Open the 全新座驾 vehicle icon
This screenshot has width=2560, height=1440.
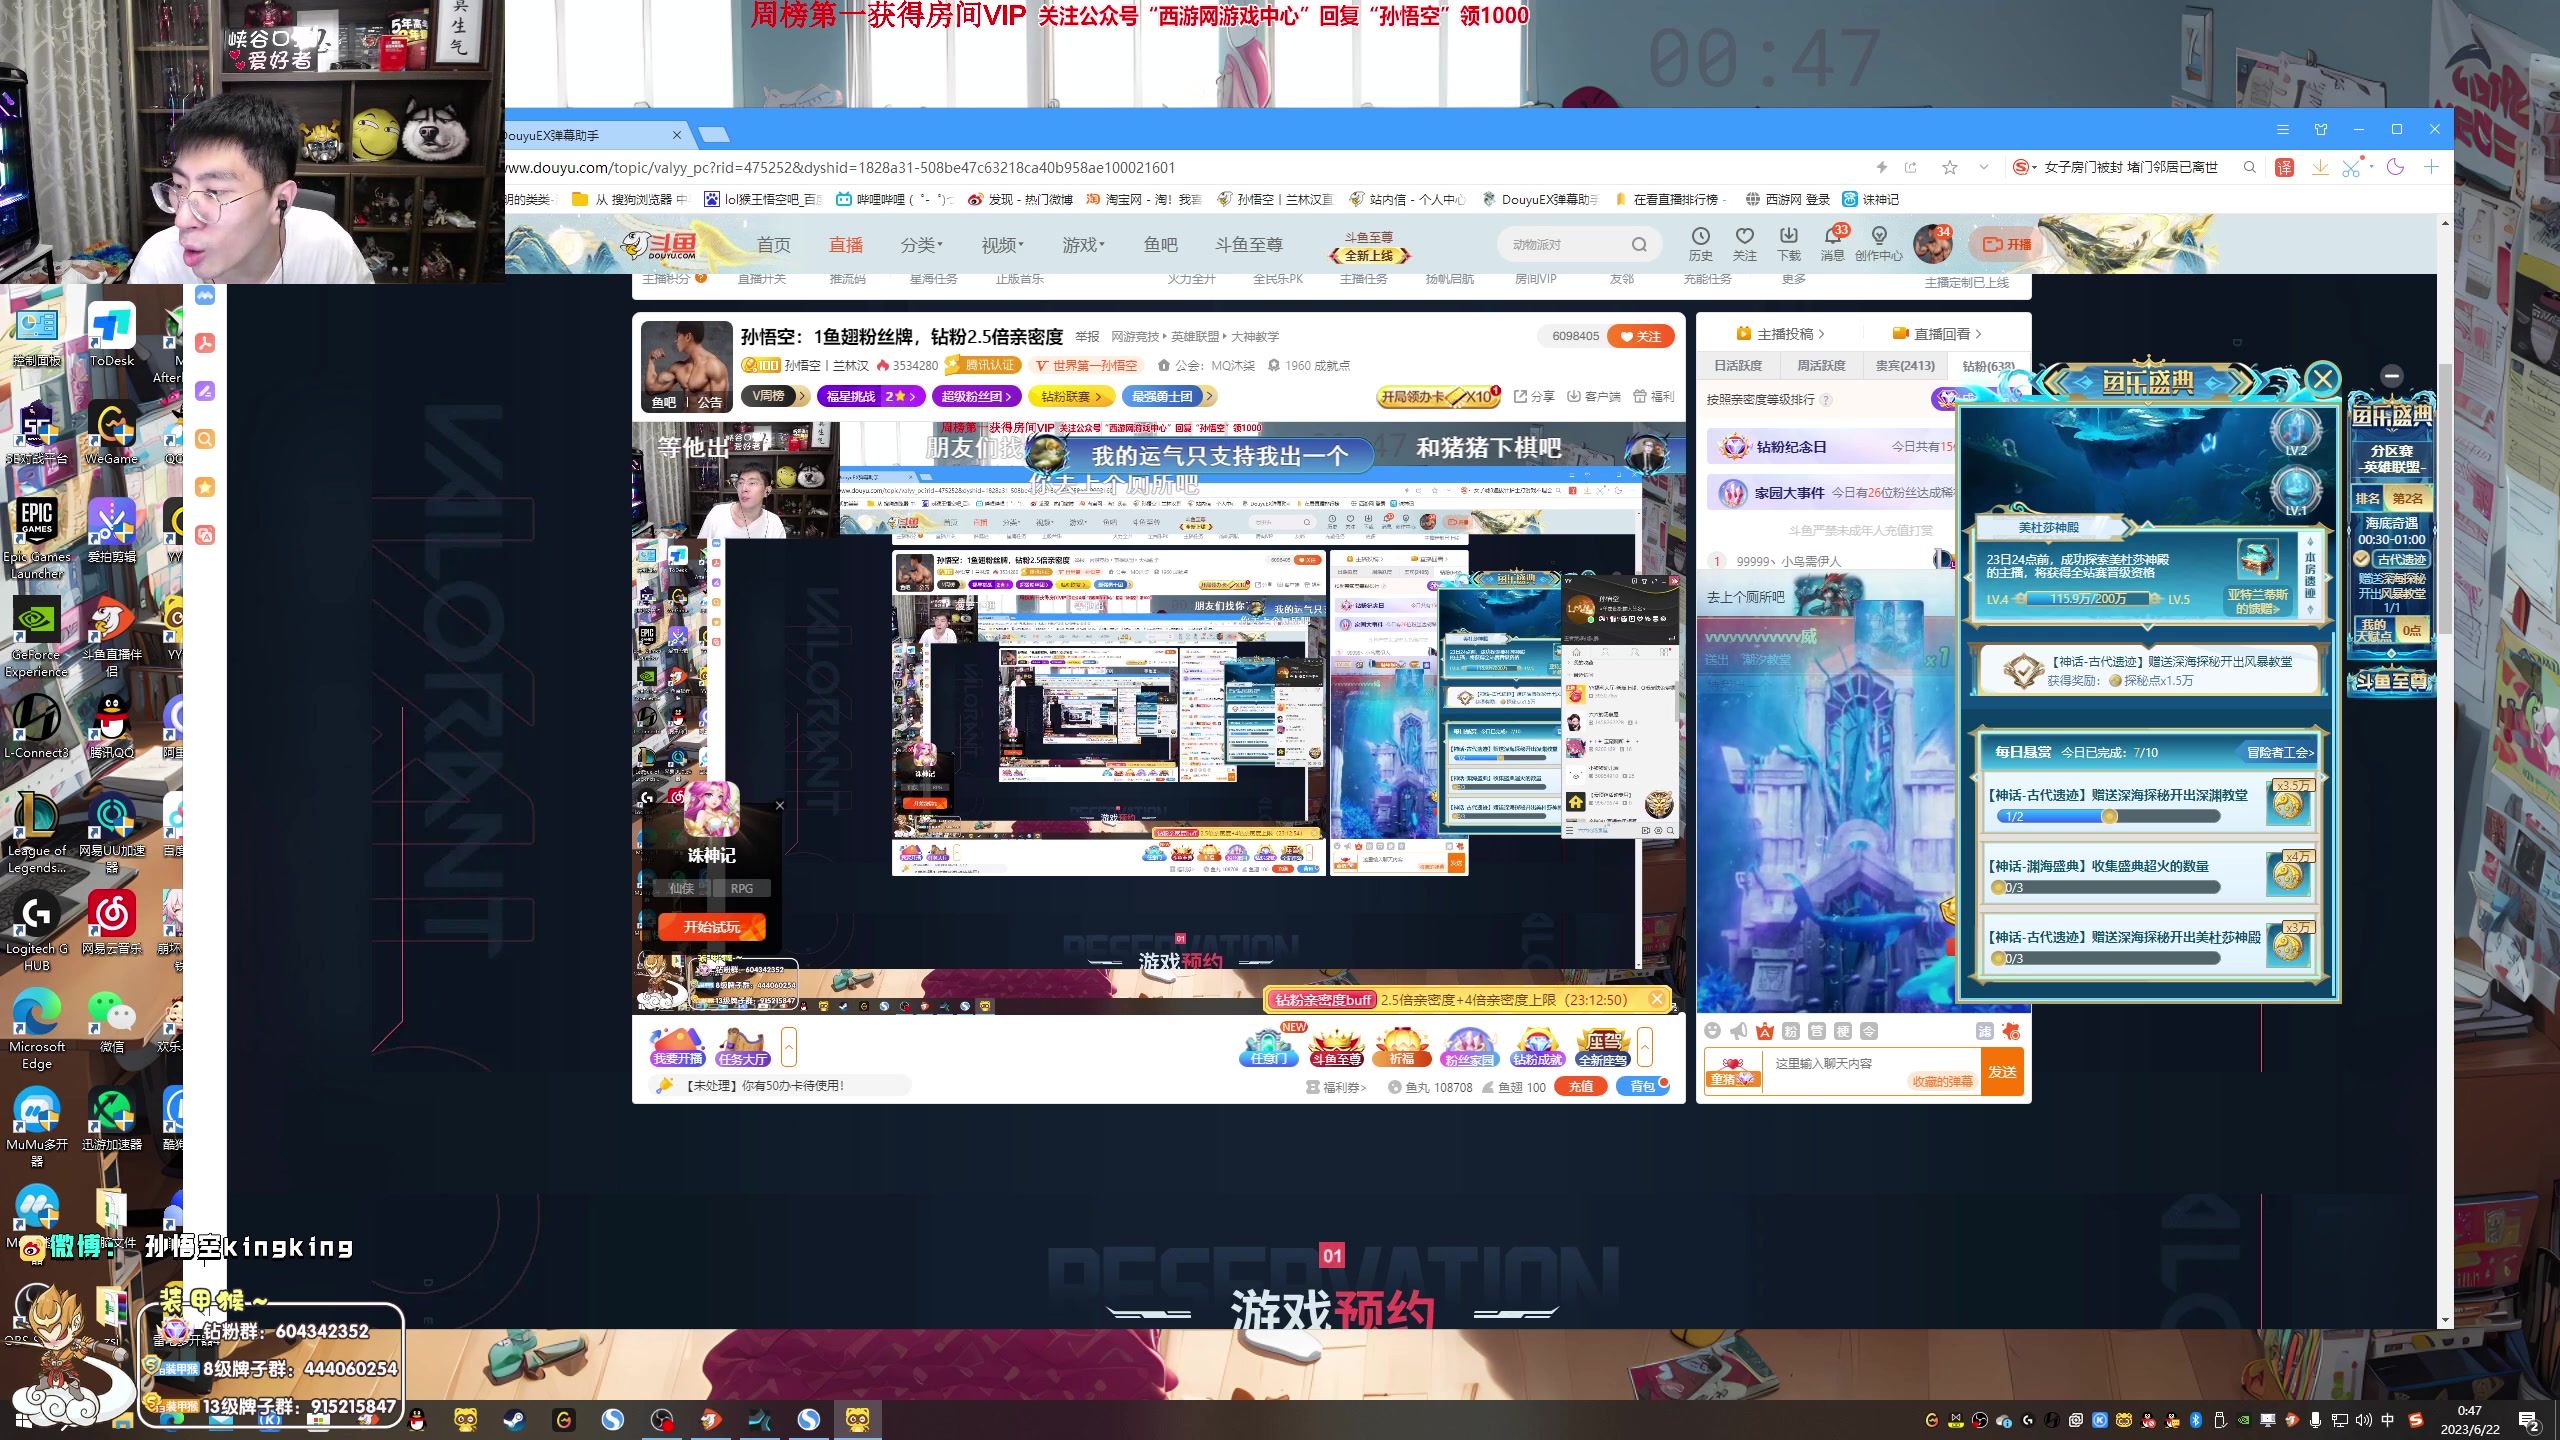click(x=1603, y=1047)
